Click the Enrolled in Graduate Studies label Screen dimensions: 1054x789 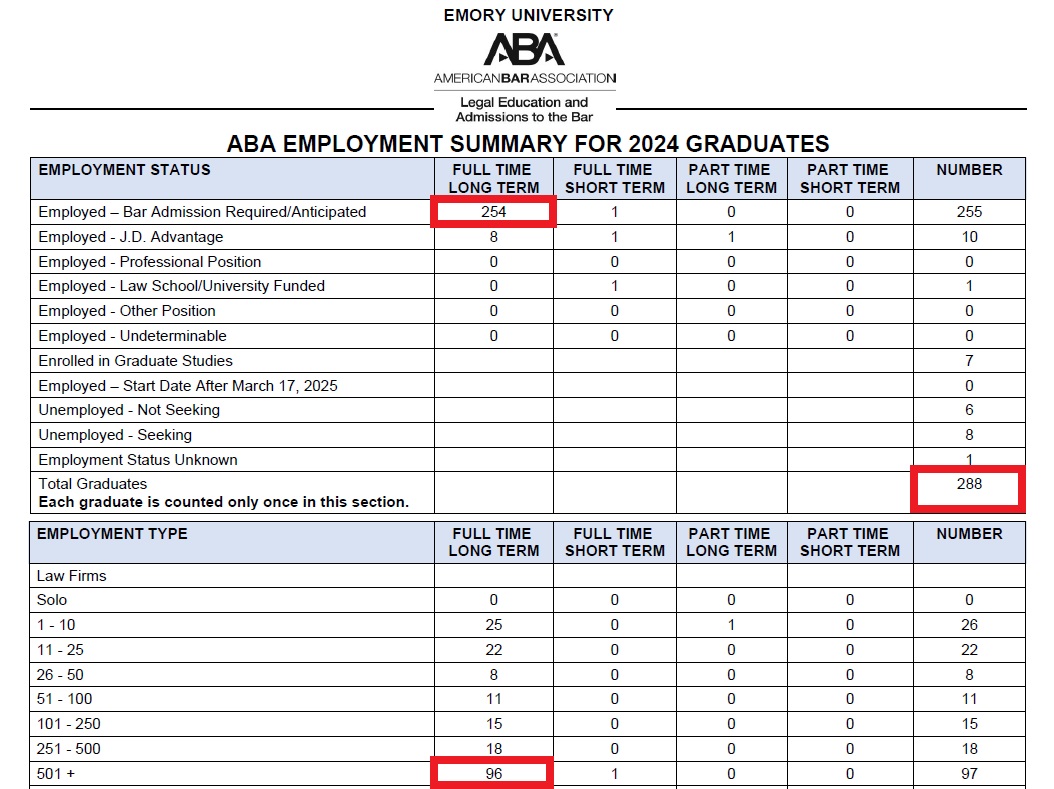click(135, 361)
